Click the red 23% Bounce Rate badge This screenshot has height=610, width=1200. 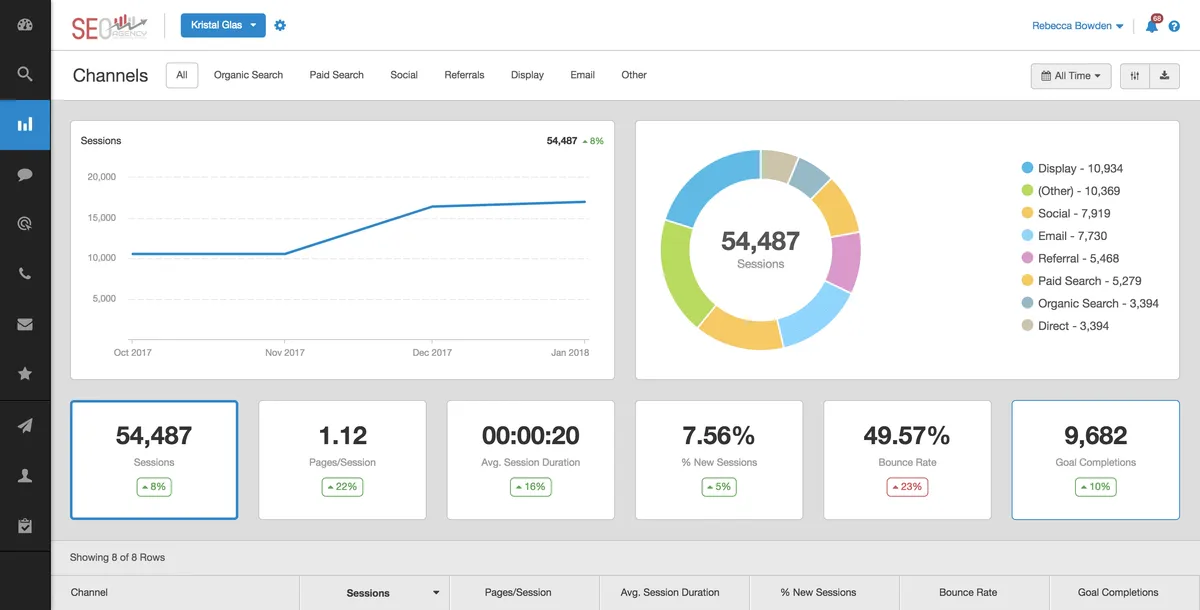pyautogui.click(x=907, y=487)
